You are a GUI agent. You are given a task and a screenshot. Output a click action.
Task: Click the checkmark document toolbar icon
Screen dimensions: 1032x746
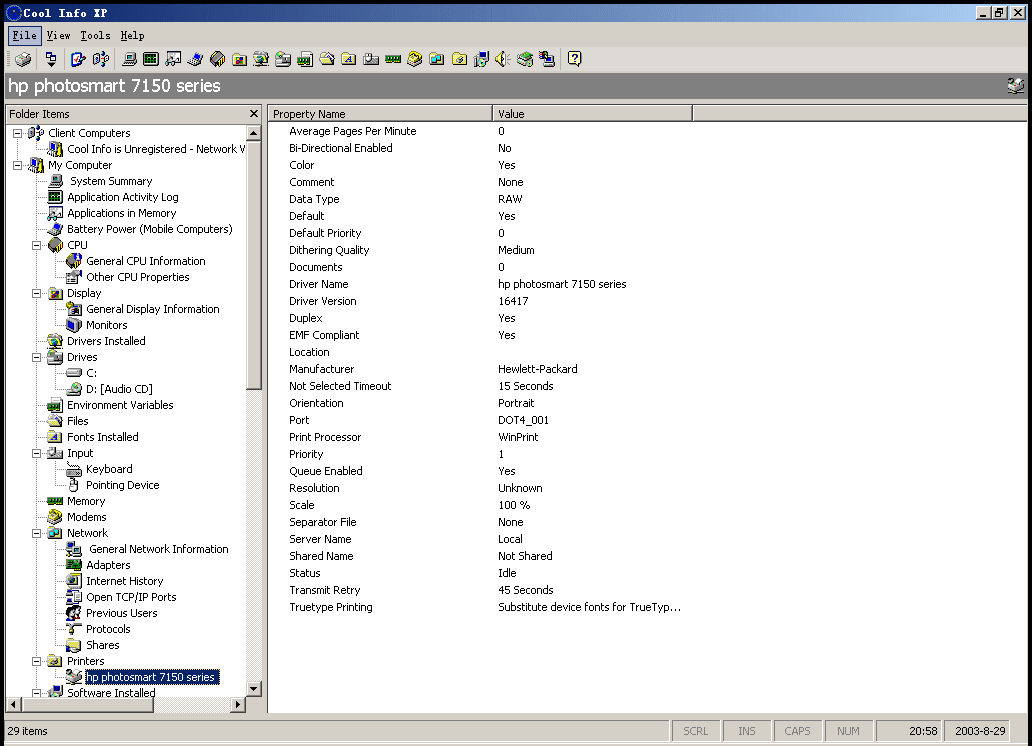coord(78,59)
